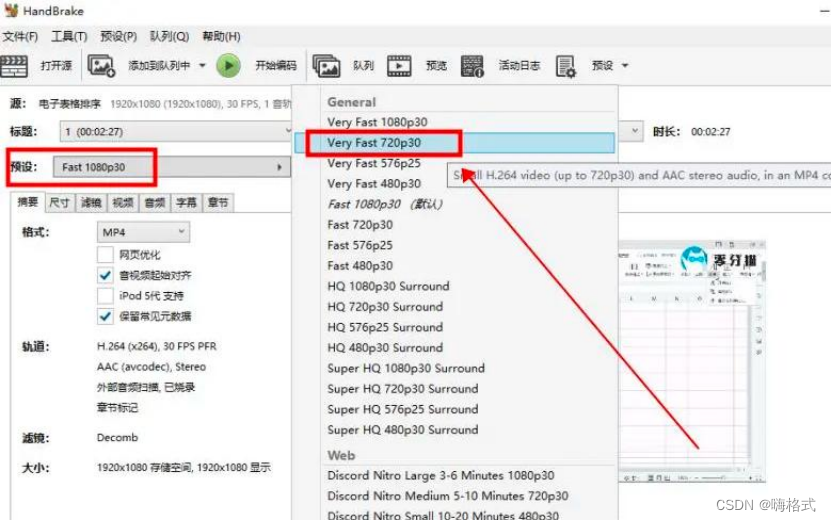Open the 队列(Q) menu
Viewport: 831px width, 521px height.
click(x=169, y=37)
